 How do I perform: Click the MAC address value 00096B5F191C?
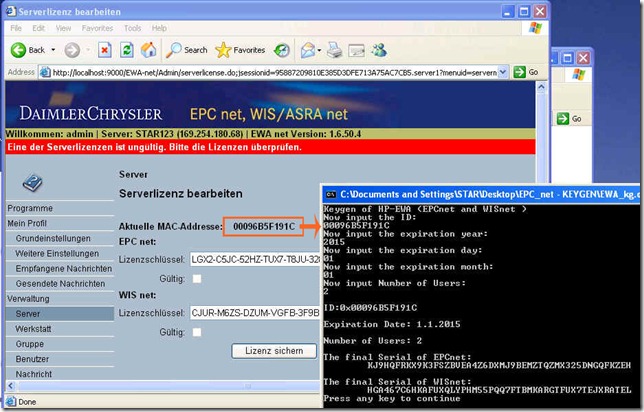pyautogui.click(x=264, y=227)
